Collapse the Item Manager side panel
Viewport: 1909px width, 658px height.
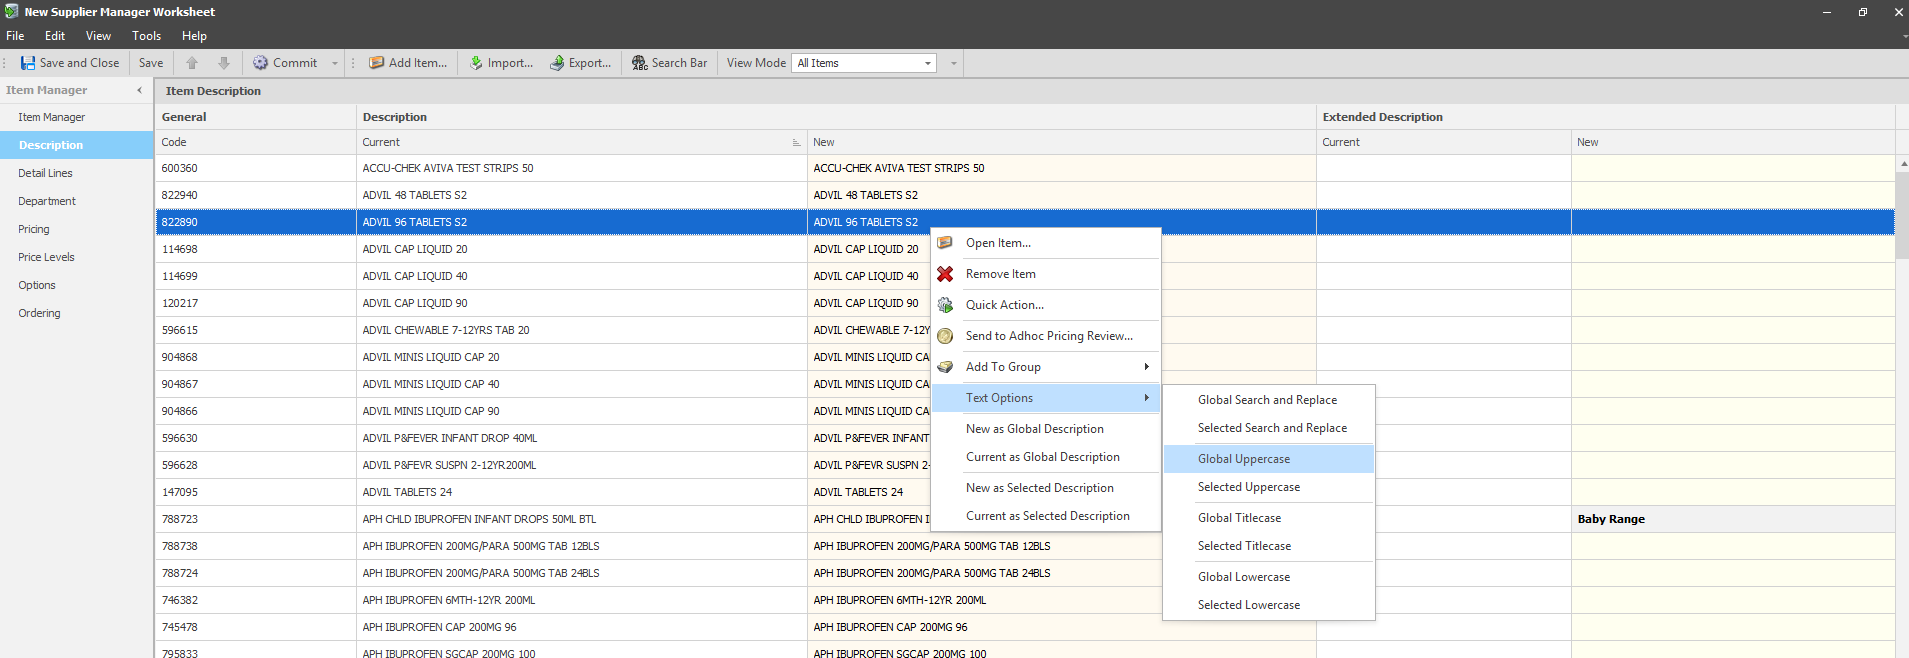(139, 90)
